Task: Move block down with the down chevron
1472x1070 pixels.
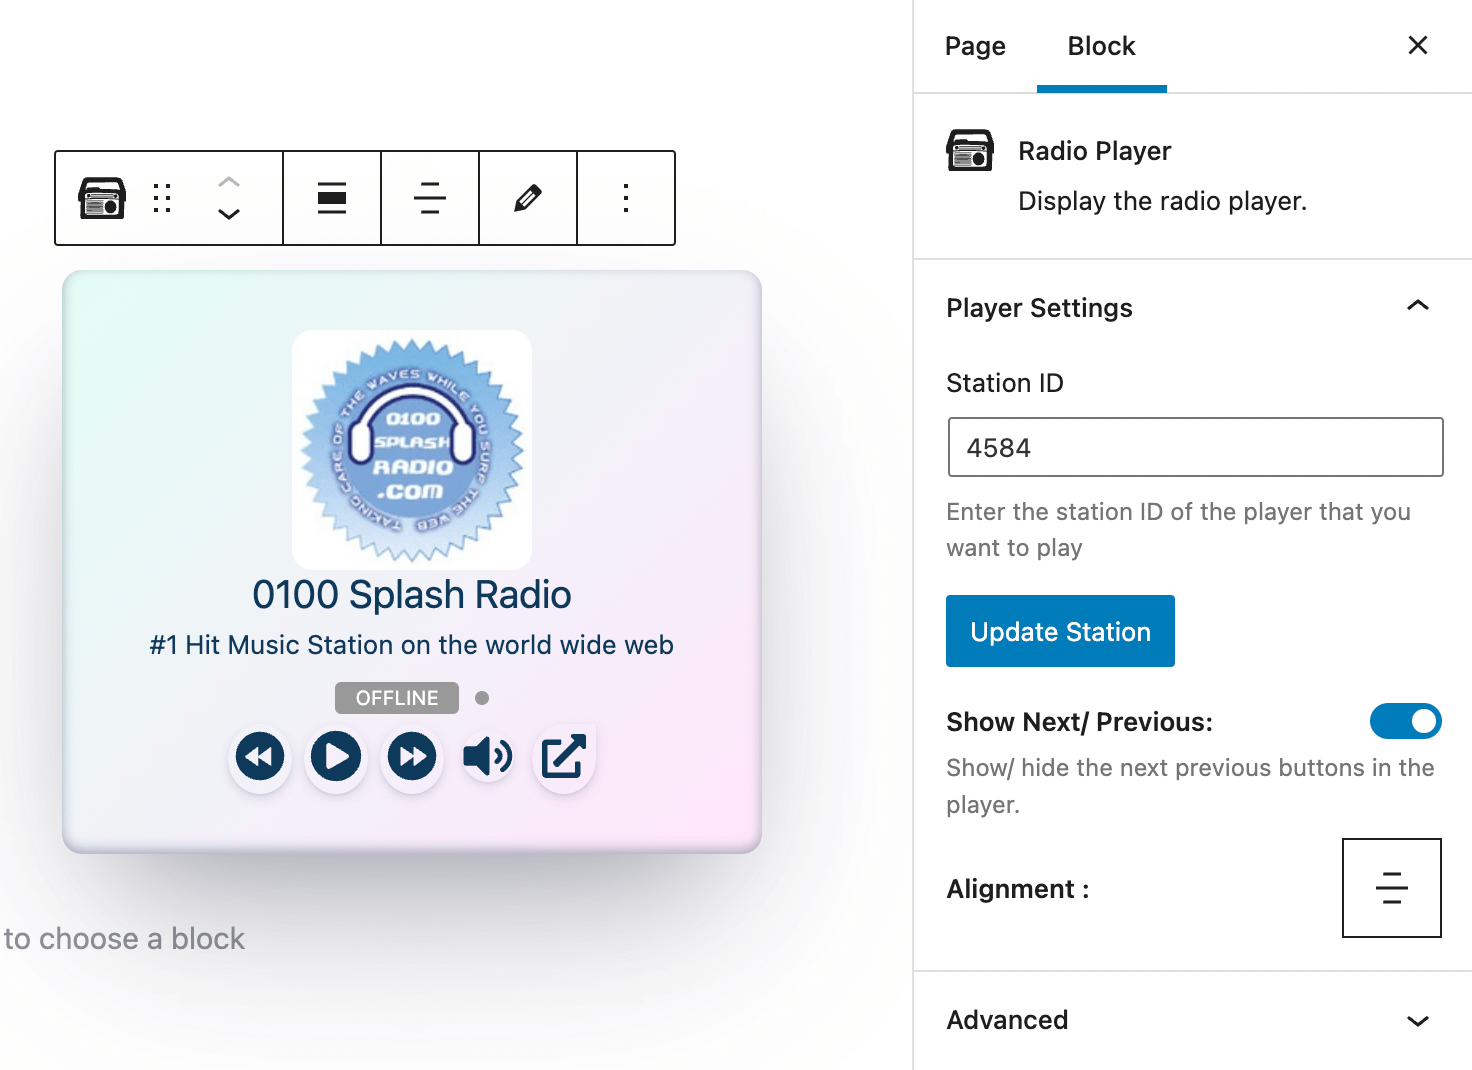Action: 229,214
